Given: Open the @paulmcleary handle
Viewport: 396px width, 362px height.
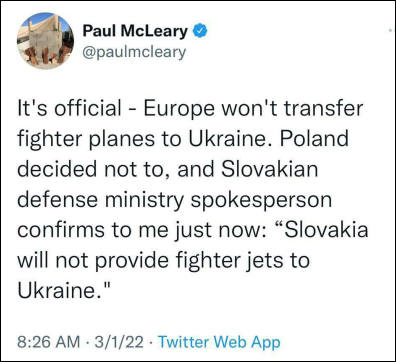Looking at the screenshot, I should pos(134,53).
